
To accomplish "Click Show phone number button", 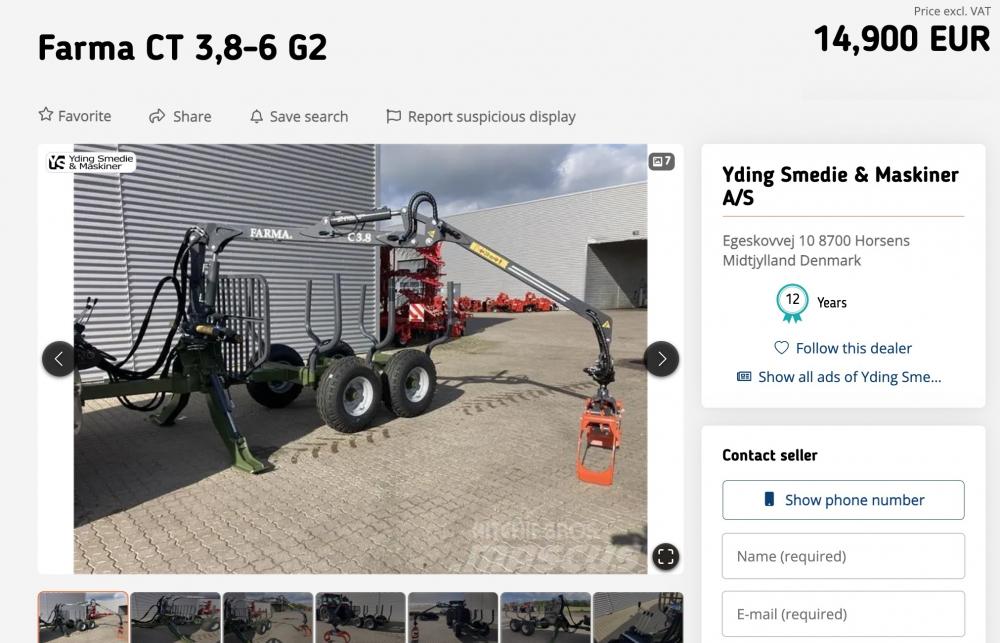I will [x=843, y=500].
